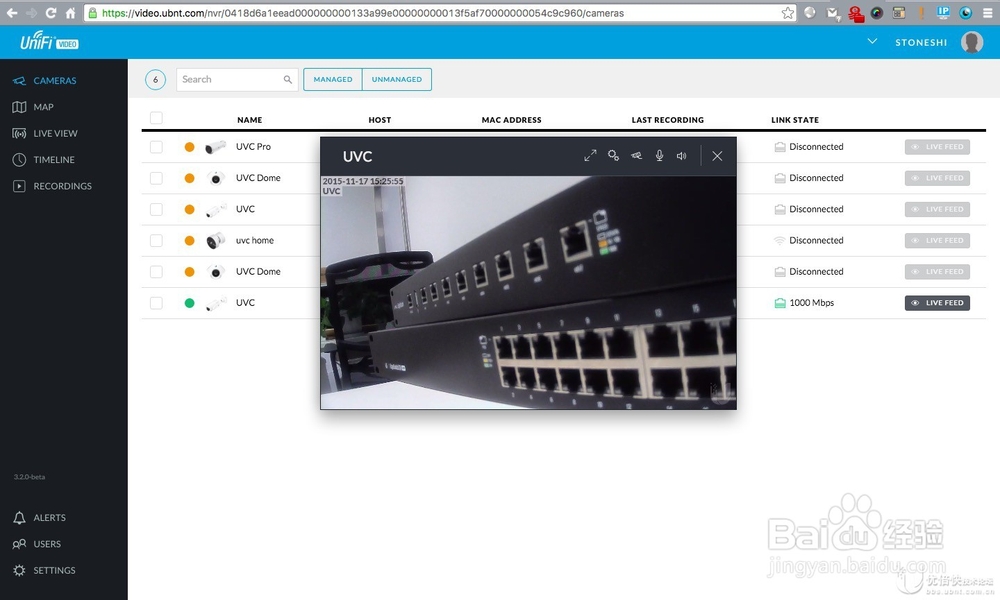Bookmark page with star icon
Screen dimensions: 1000x600
click(788, 13)
